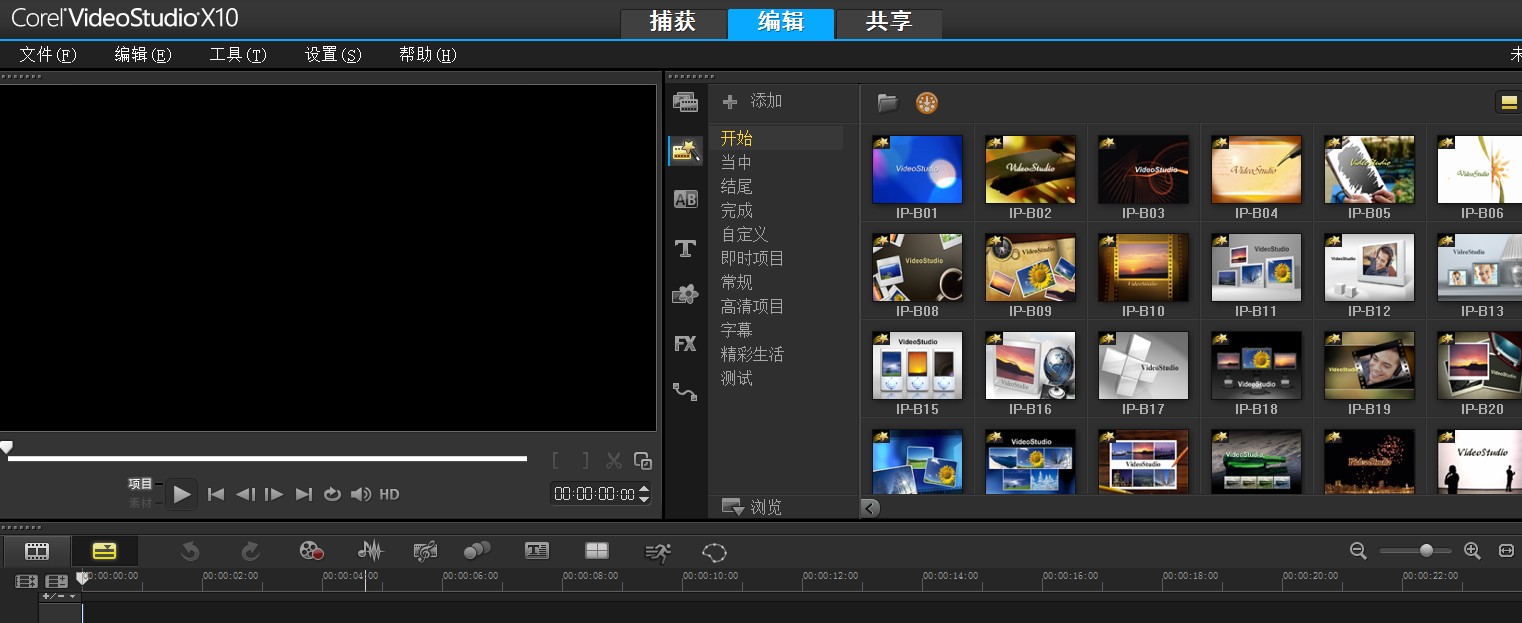Open the 设置(S) menu
1522x623 pixels.
pos(333,55)
